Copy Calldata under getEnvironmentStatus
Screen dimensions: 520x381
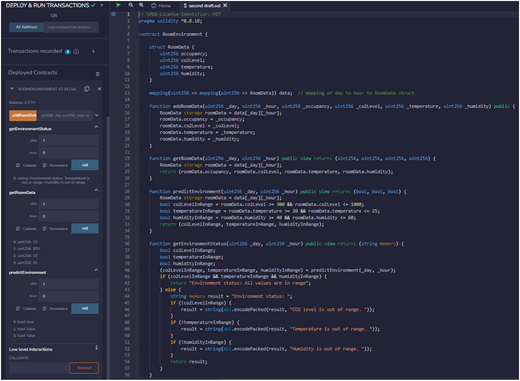point(26,165)
